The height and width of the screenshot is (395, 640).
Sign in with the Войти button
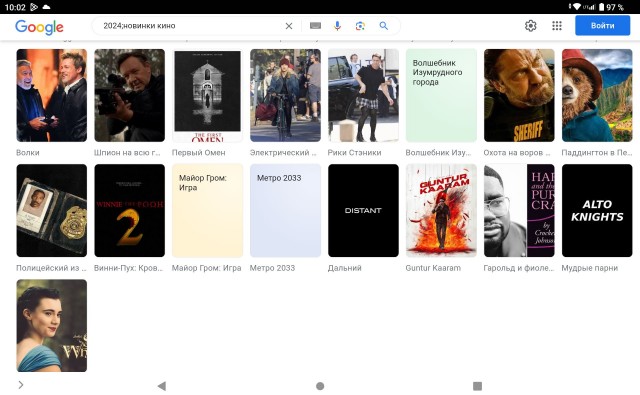coord(602,26)
